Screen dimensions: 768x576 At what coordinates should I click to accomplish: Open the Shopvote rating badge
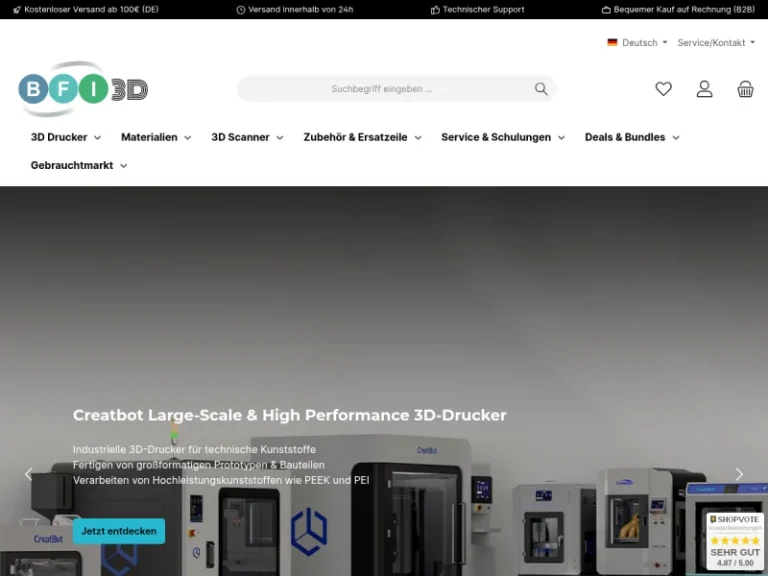pos(735,541)
